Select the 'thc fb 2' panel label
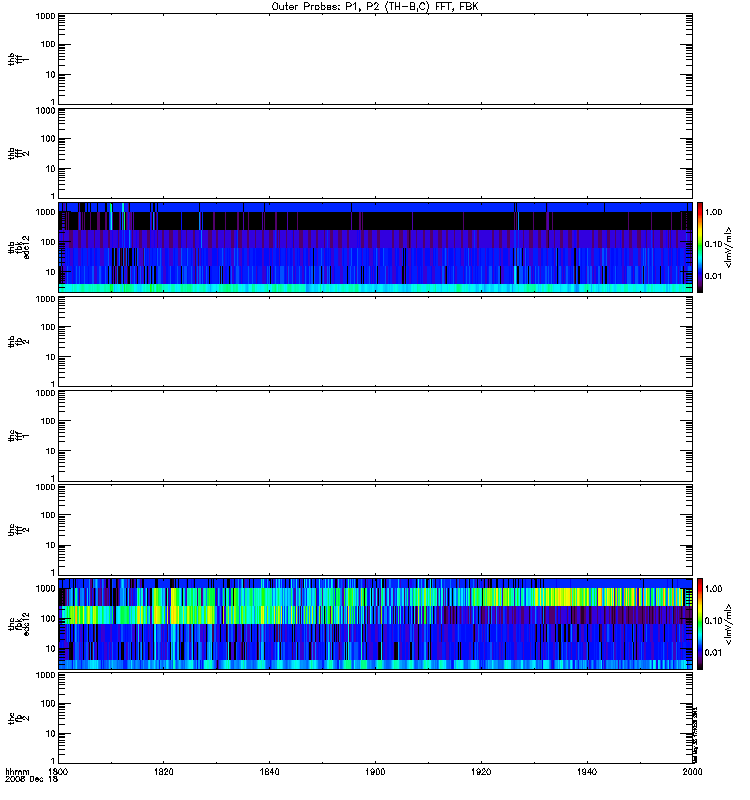This screenshot has width=750, height=800. point(19,718)
